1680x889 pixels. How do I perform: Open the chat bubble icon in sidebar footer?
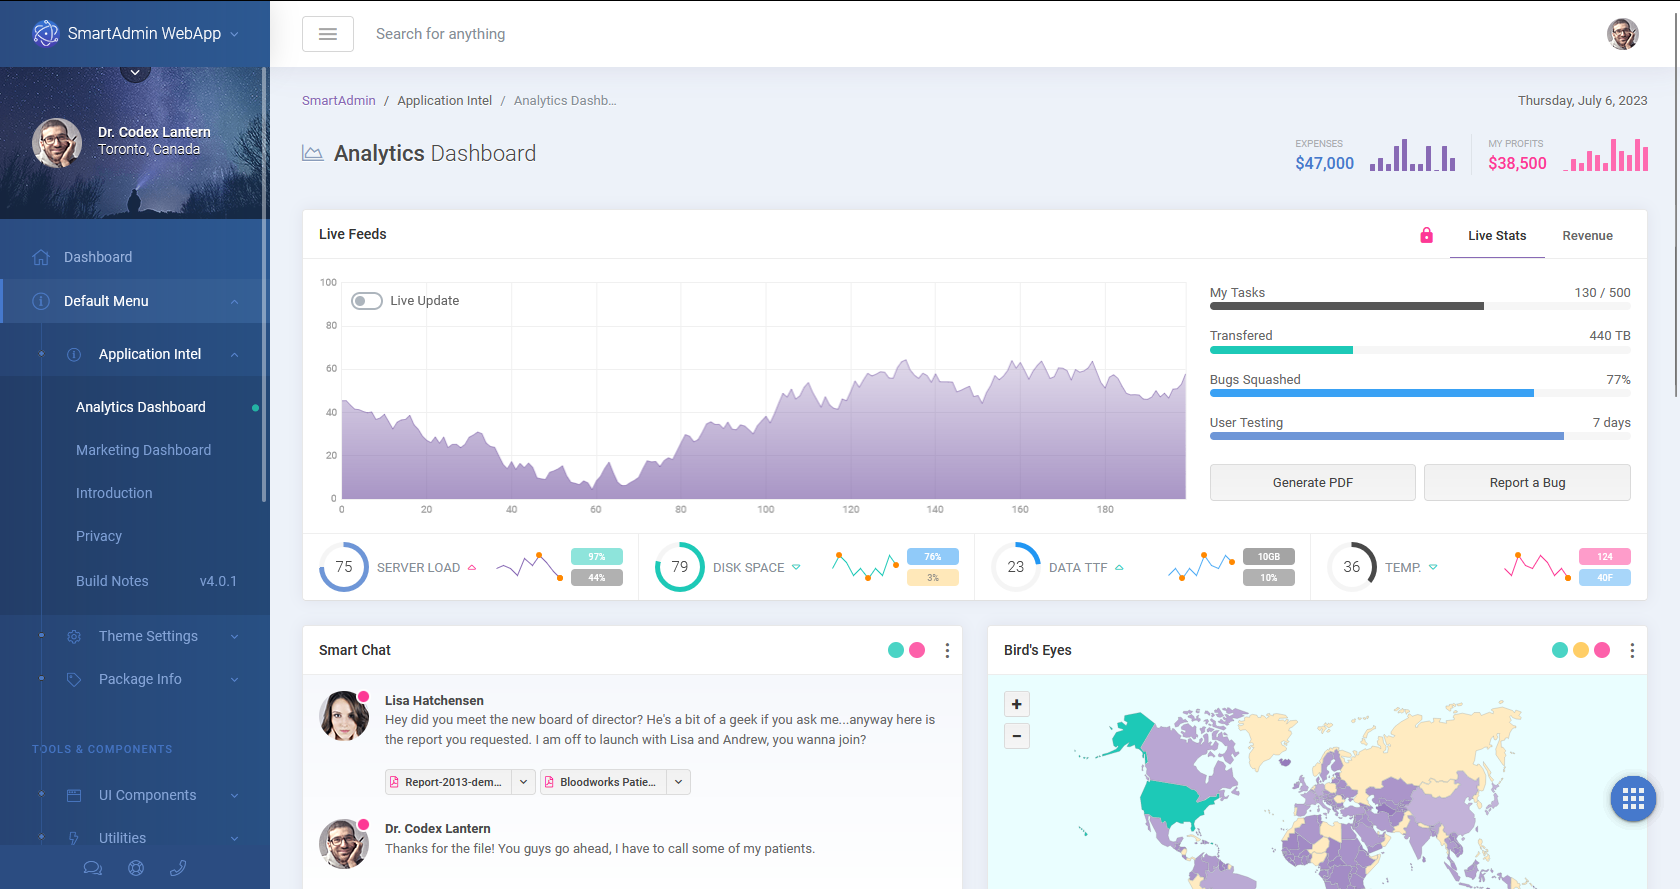pos(93,868)
